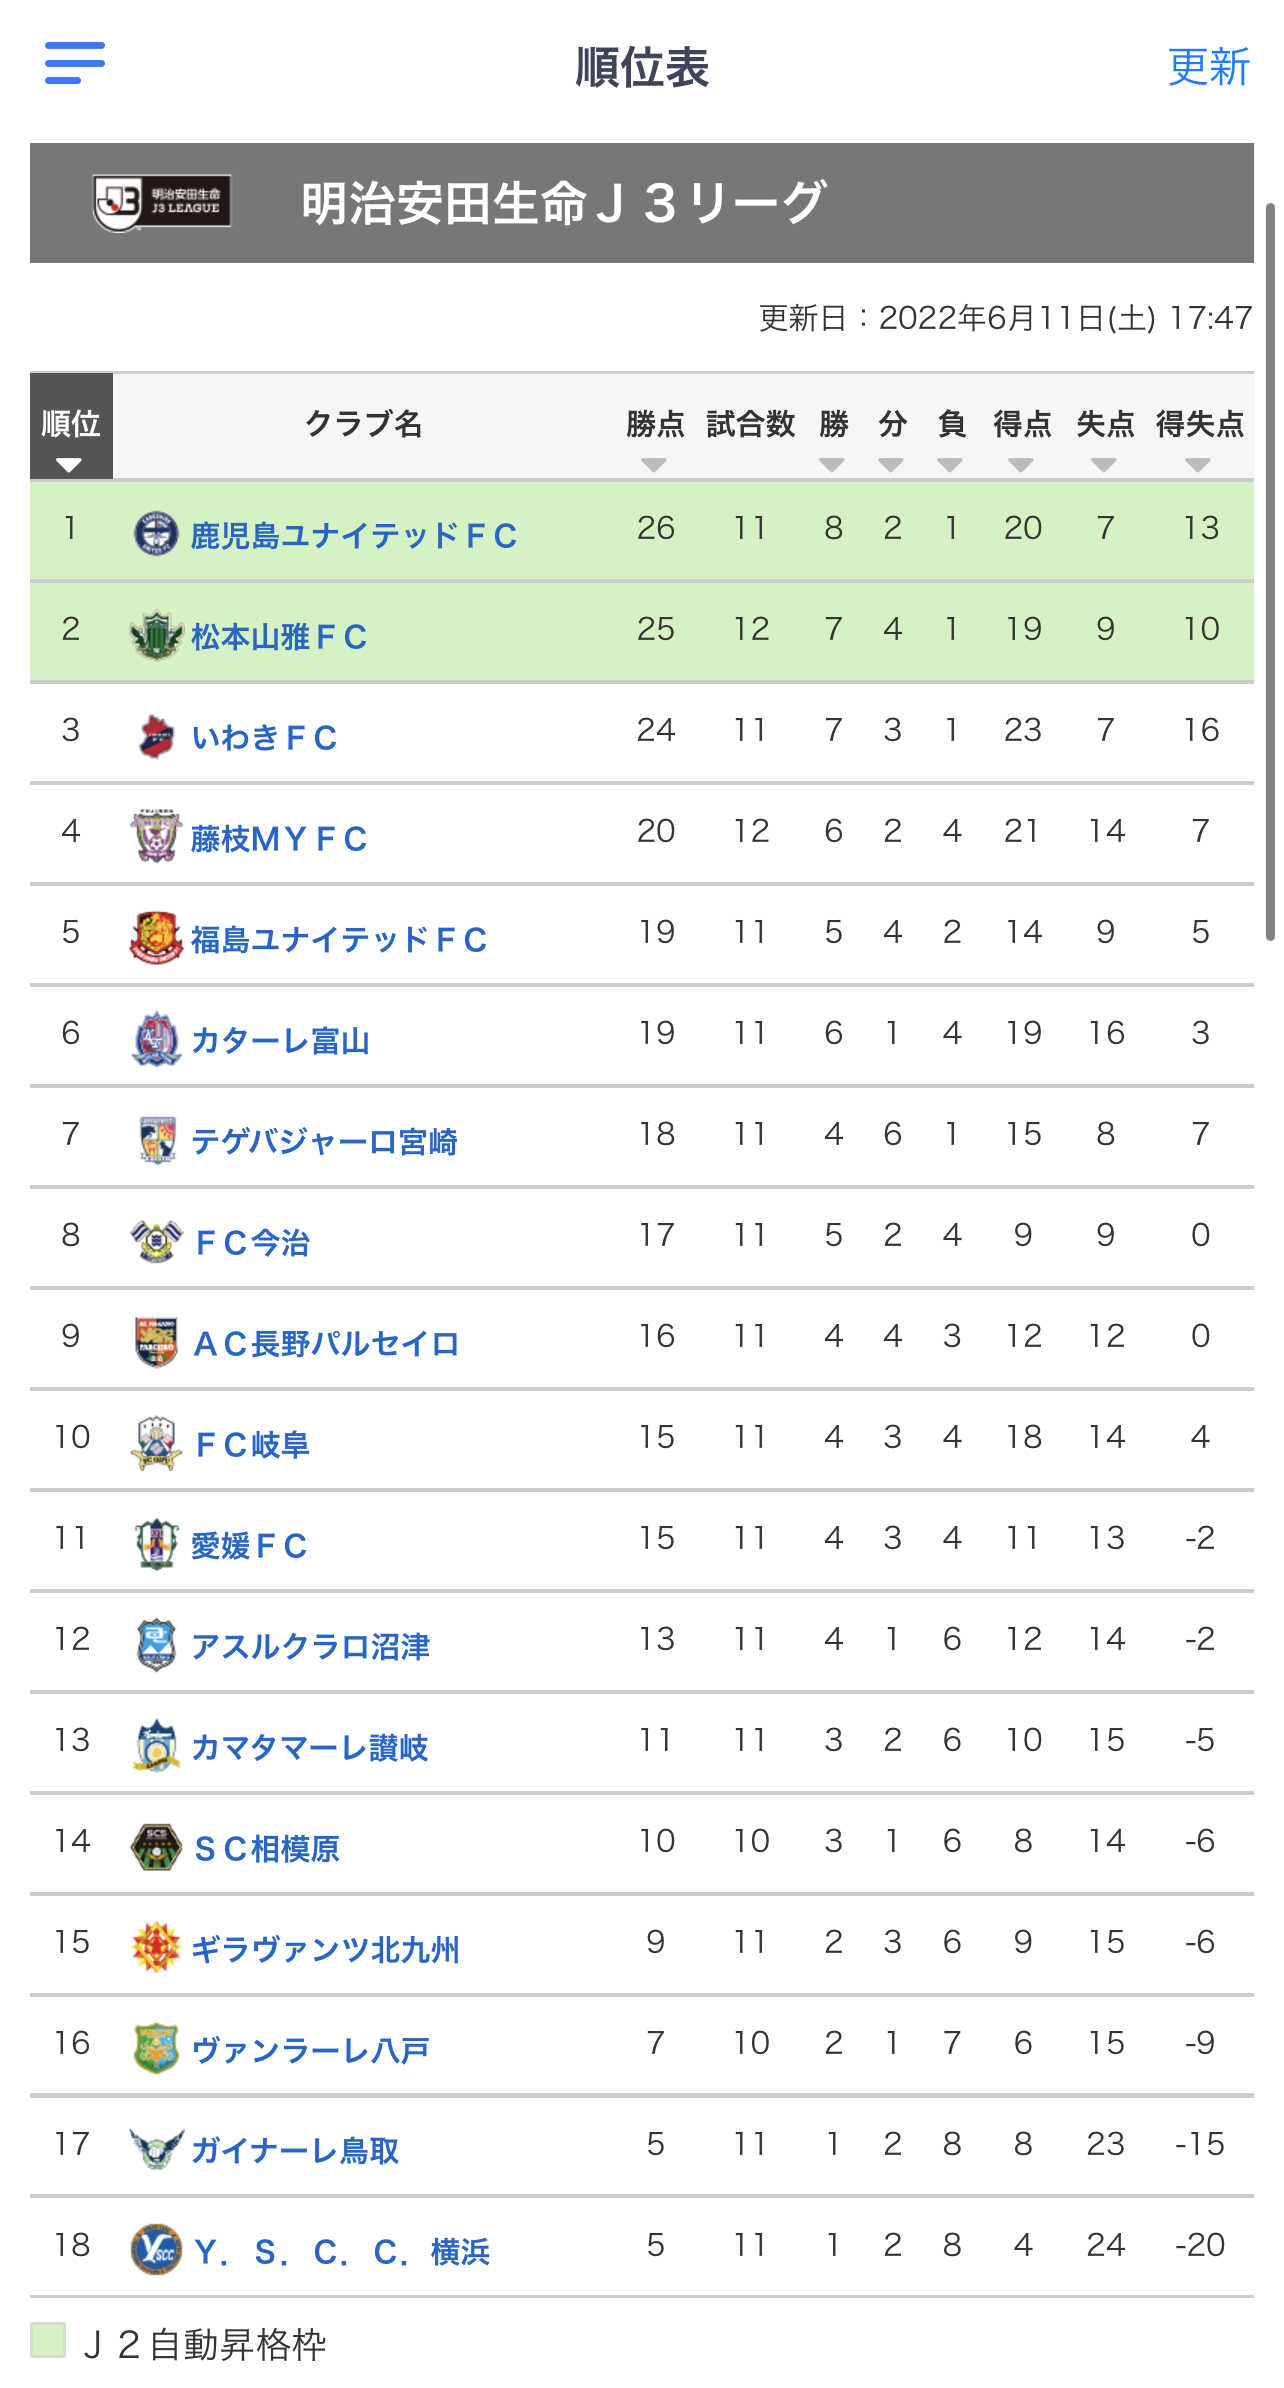Viewport: 1284px width, 2388px height.
Task: Click the いわきFC crest icon
Action: pyautogui.click(x=156, y=736)
